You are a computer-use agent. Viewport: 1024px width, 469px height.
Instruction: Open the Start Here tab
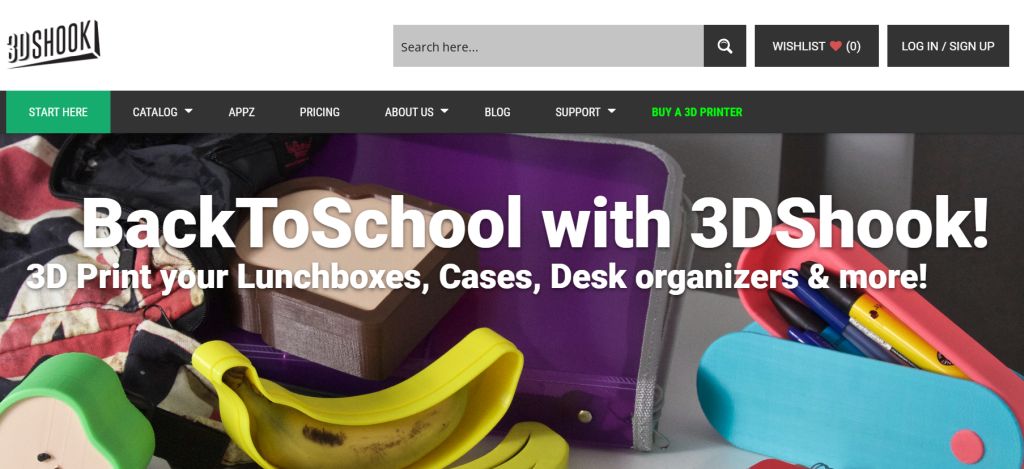58,112
